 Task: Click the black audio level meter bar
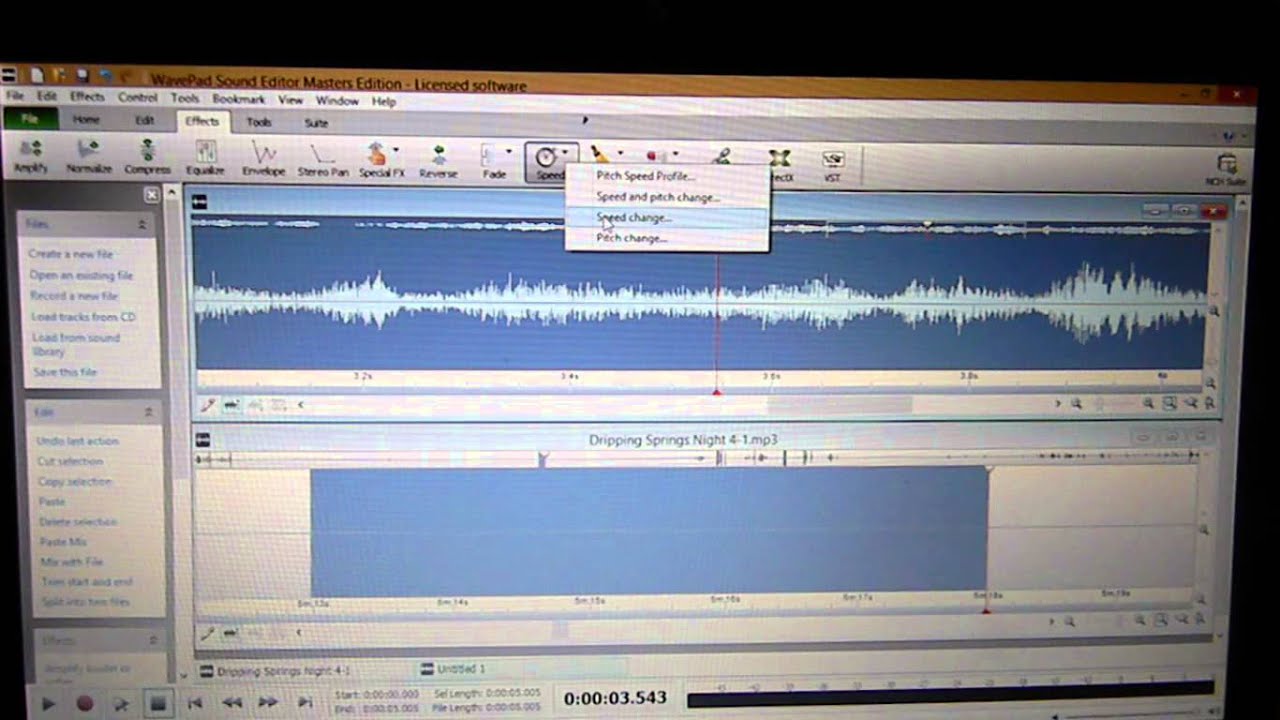point(951,694)
